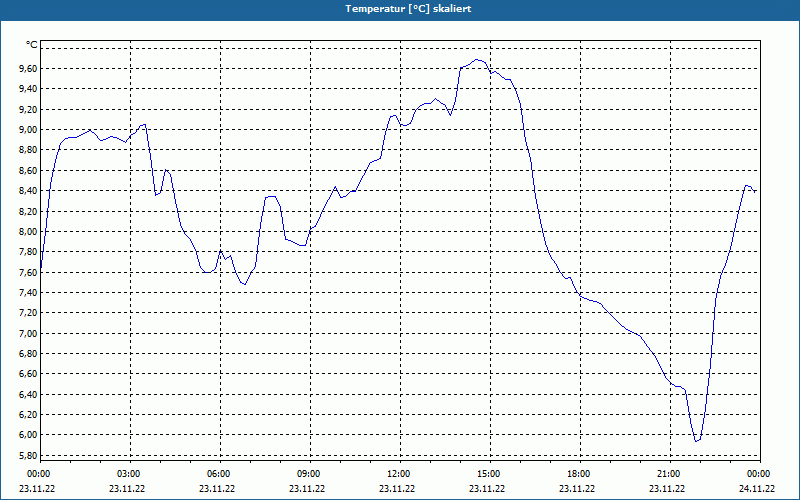Select the y-axis label "8,20"
Screen dimensions: 800x500
(29, 211)
